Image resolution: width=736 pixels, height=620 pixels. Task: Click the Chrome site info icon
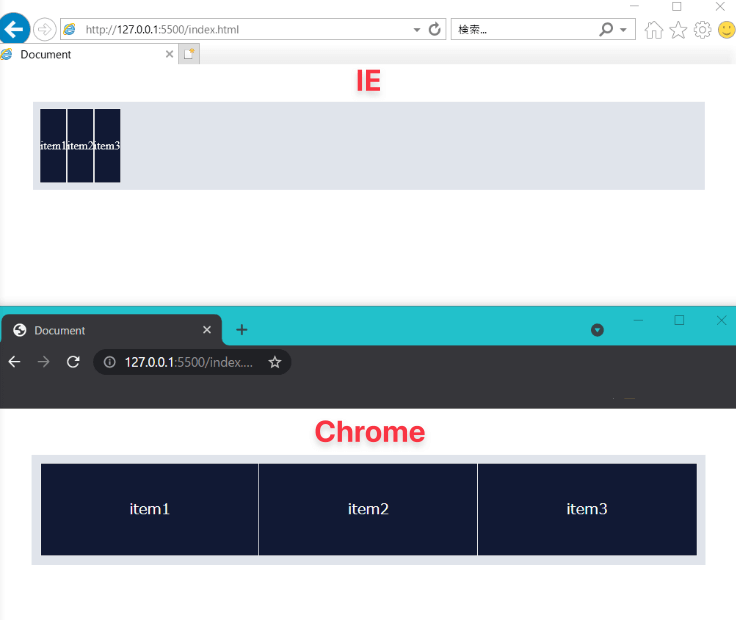109,362
